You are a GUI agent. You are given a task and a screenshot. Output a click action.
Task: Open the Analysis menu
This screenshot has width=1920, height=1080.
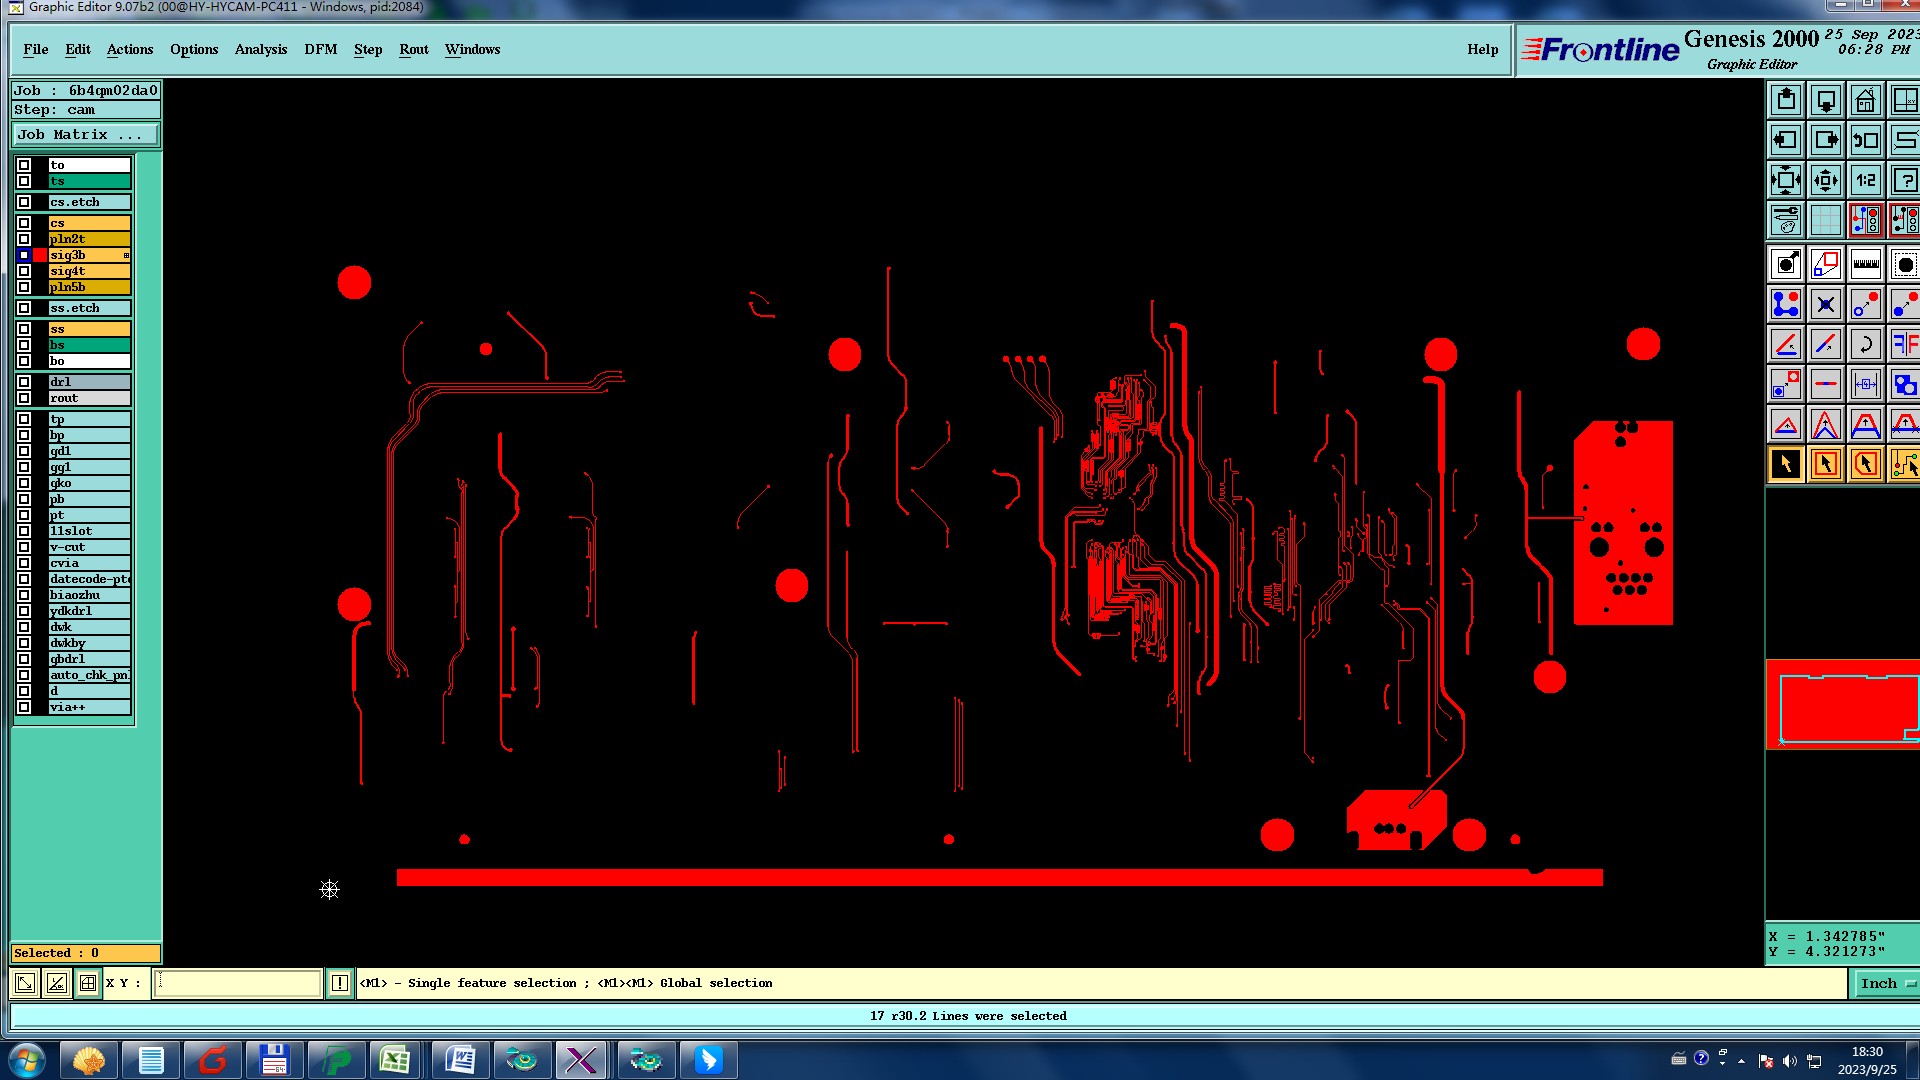coord(260,49)
